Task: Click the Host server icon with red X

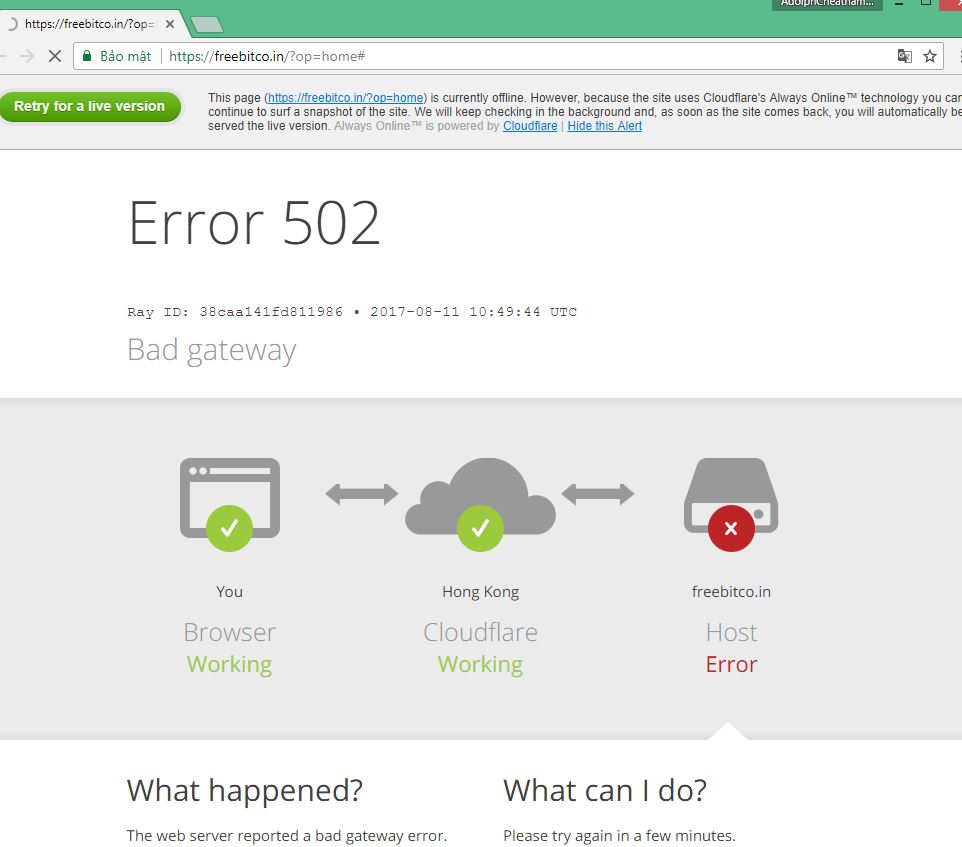Action: click(x=731, y=504)
